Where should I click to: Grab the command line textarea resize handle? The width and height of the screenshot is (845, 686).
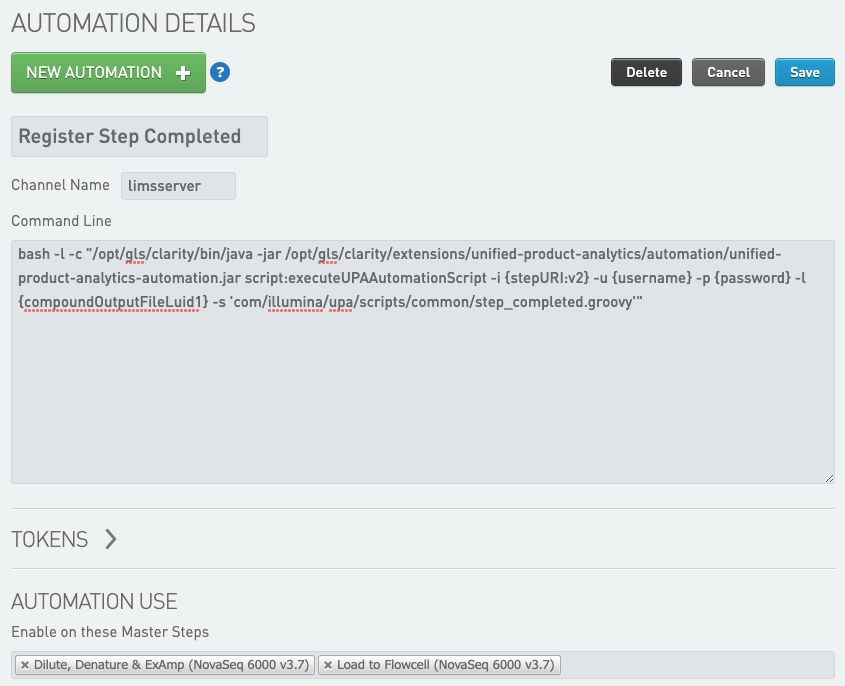[829, 479]
